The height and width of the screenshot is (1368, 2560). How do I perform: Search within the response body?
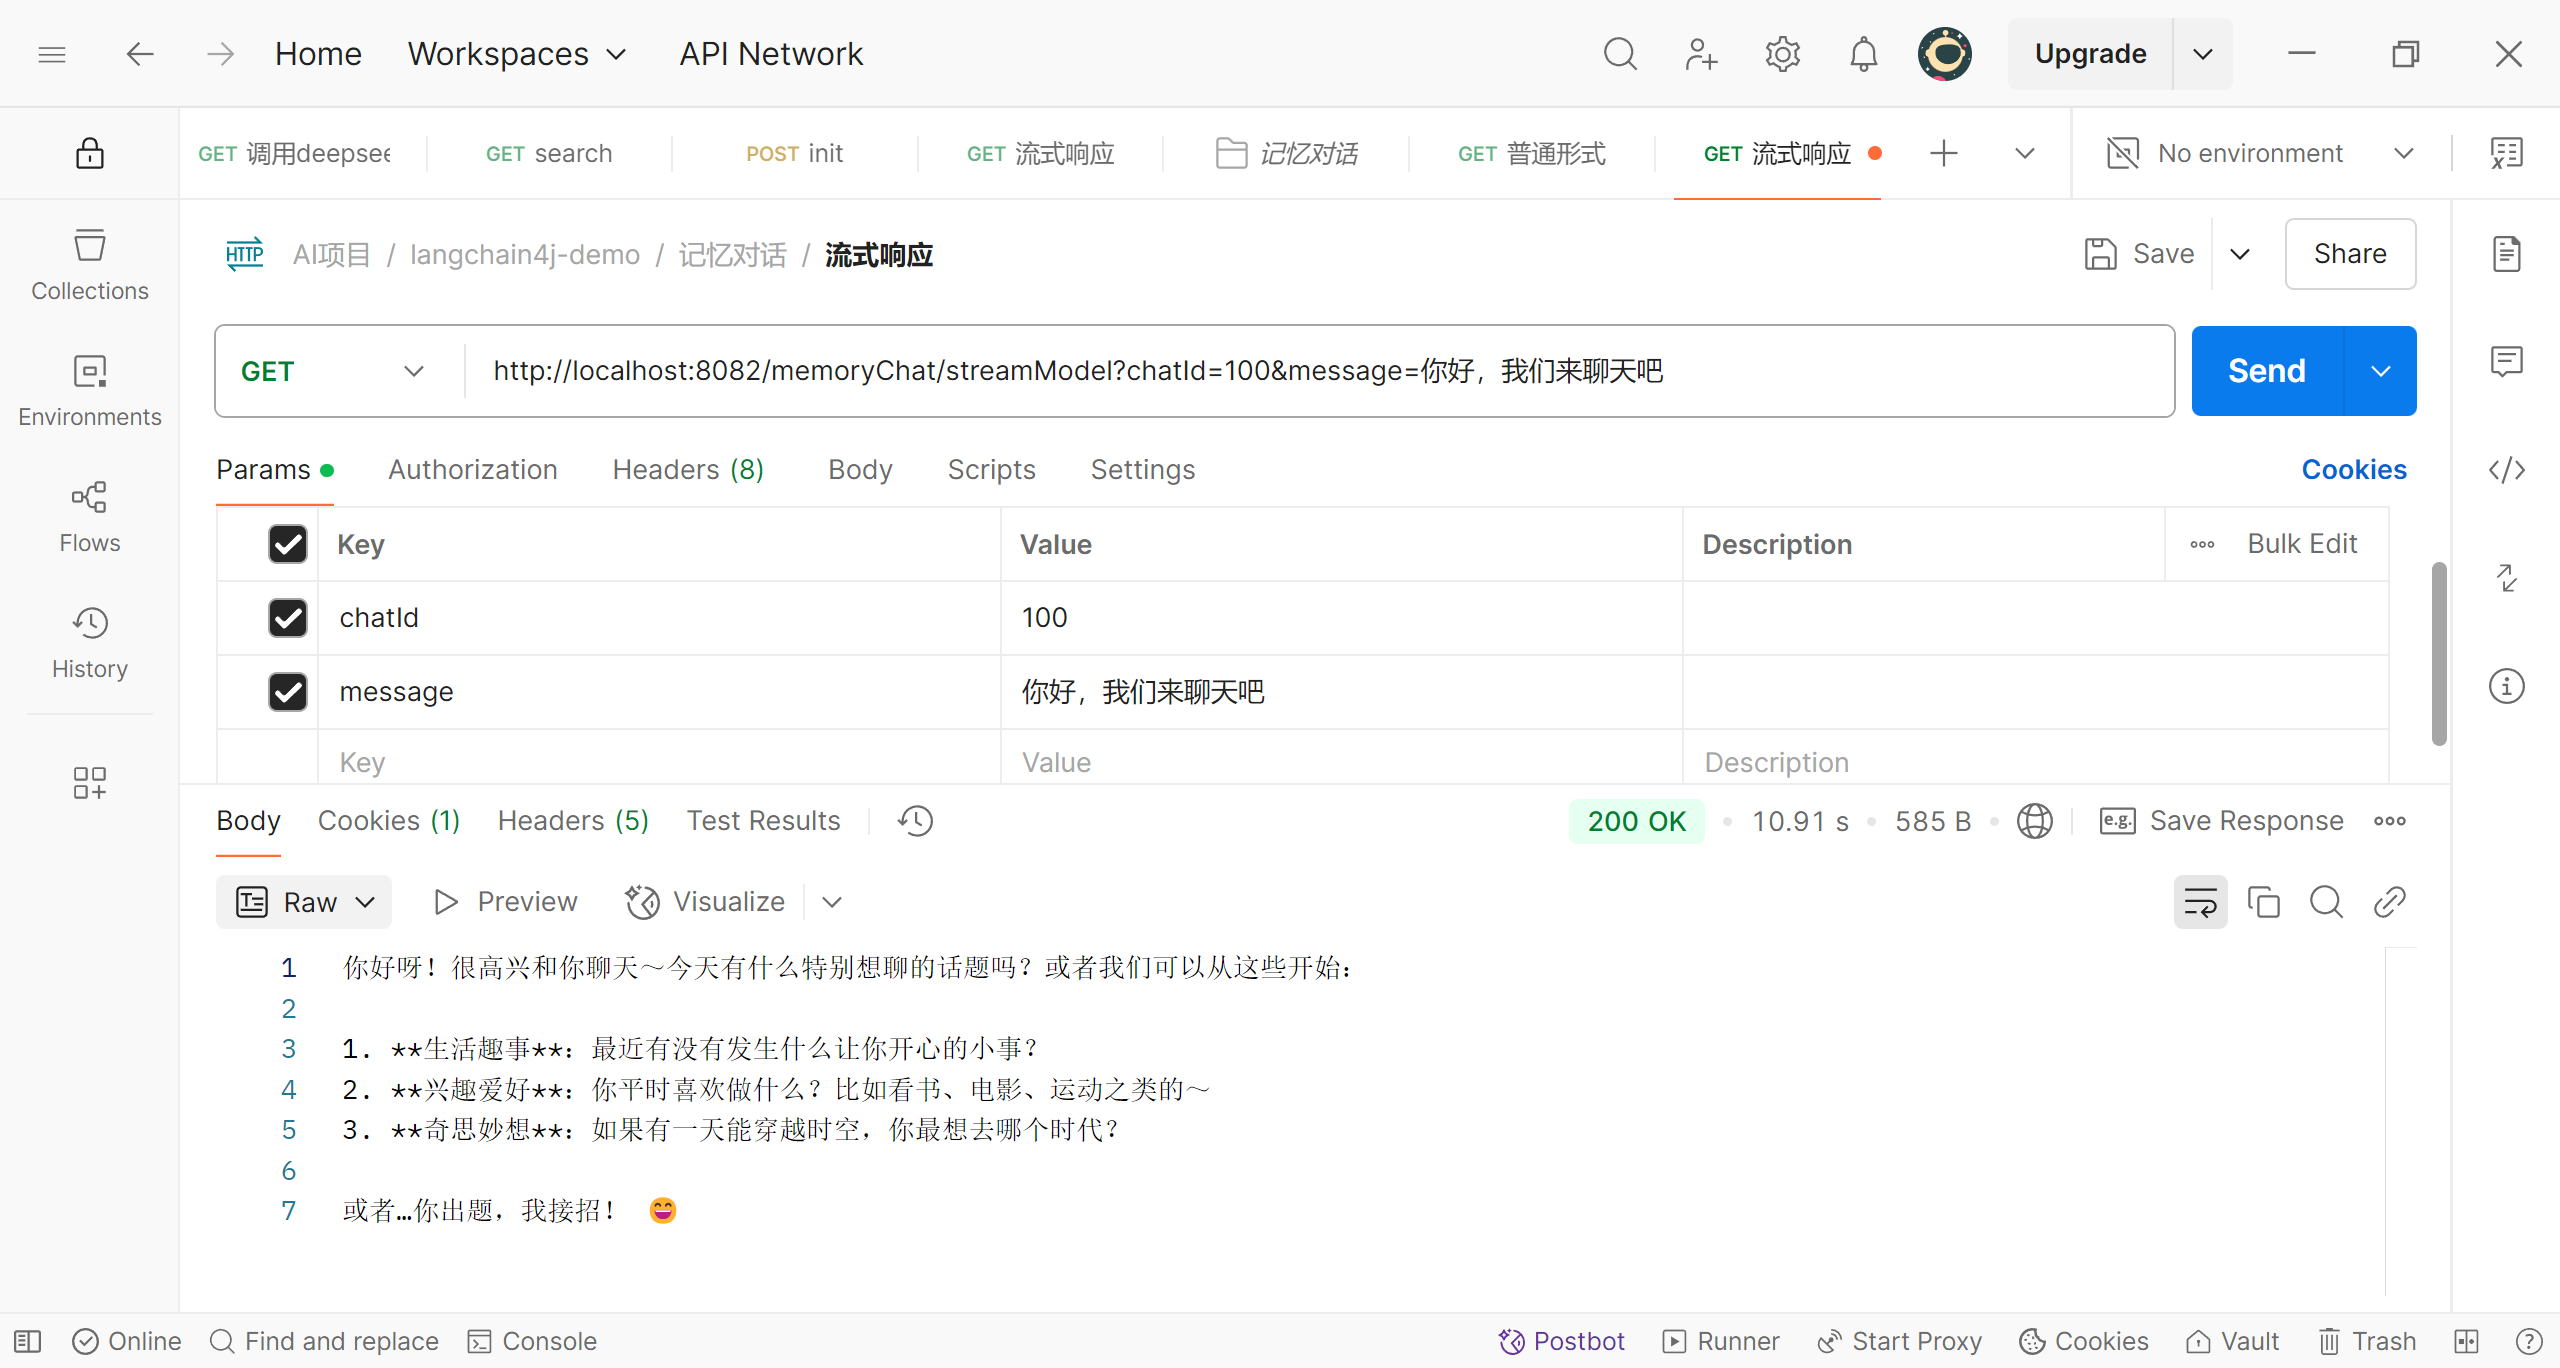coord(2326,902)
